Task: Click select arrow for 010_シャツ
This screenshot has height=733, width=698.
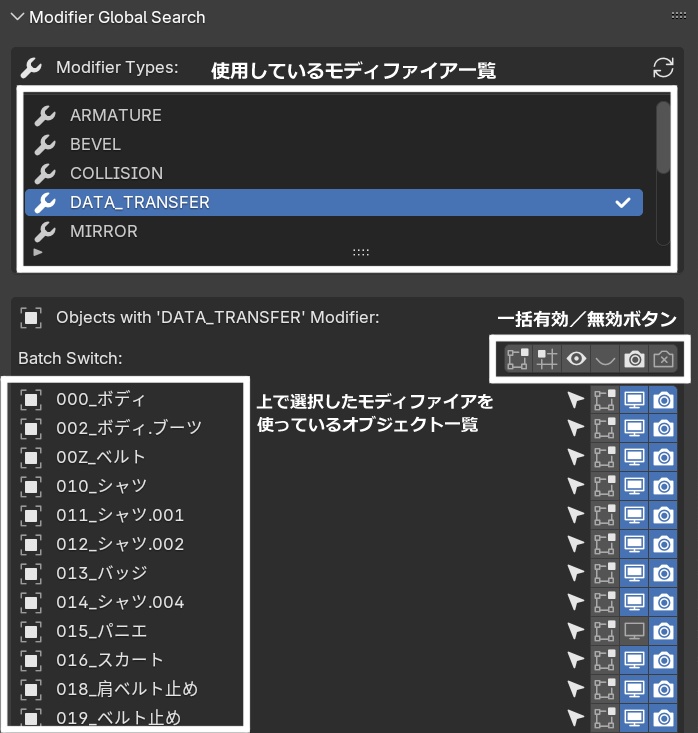Action: pyautogui.click(x=576, y=487)
